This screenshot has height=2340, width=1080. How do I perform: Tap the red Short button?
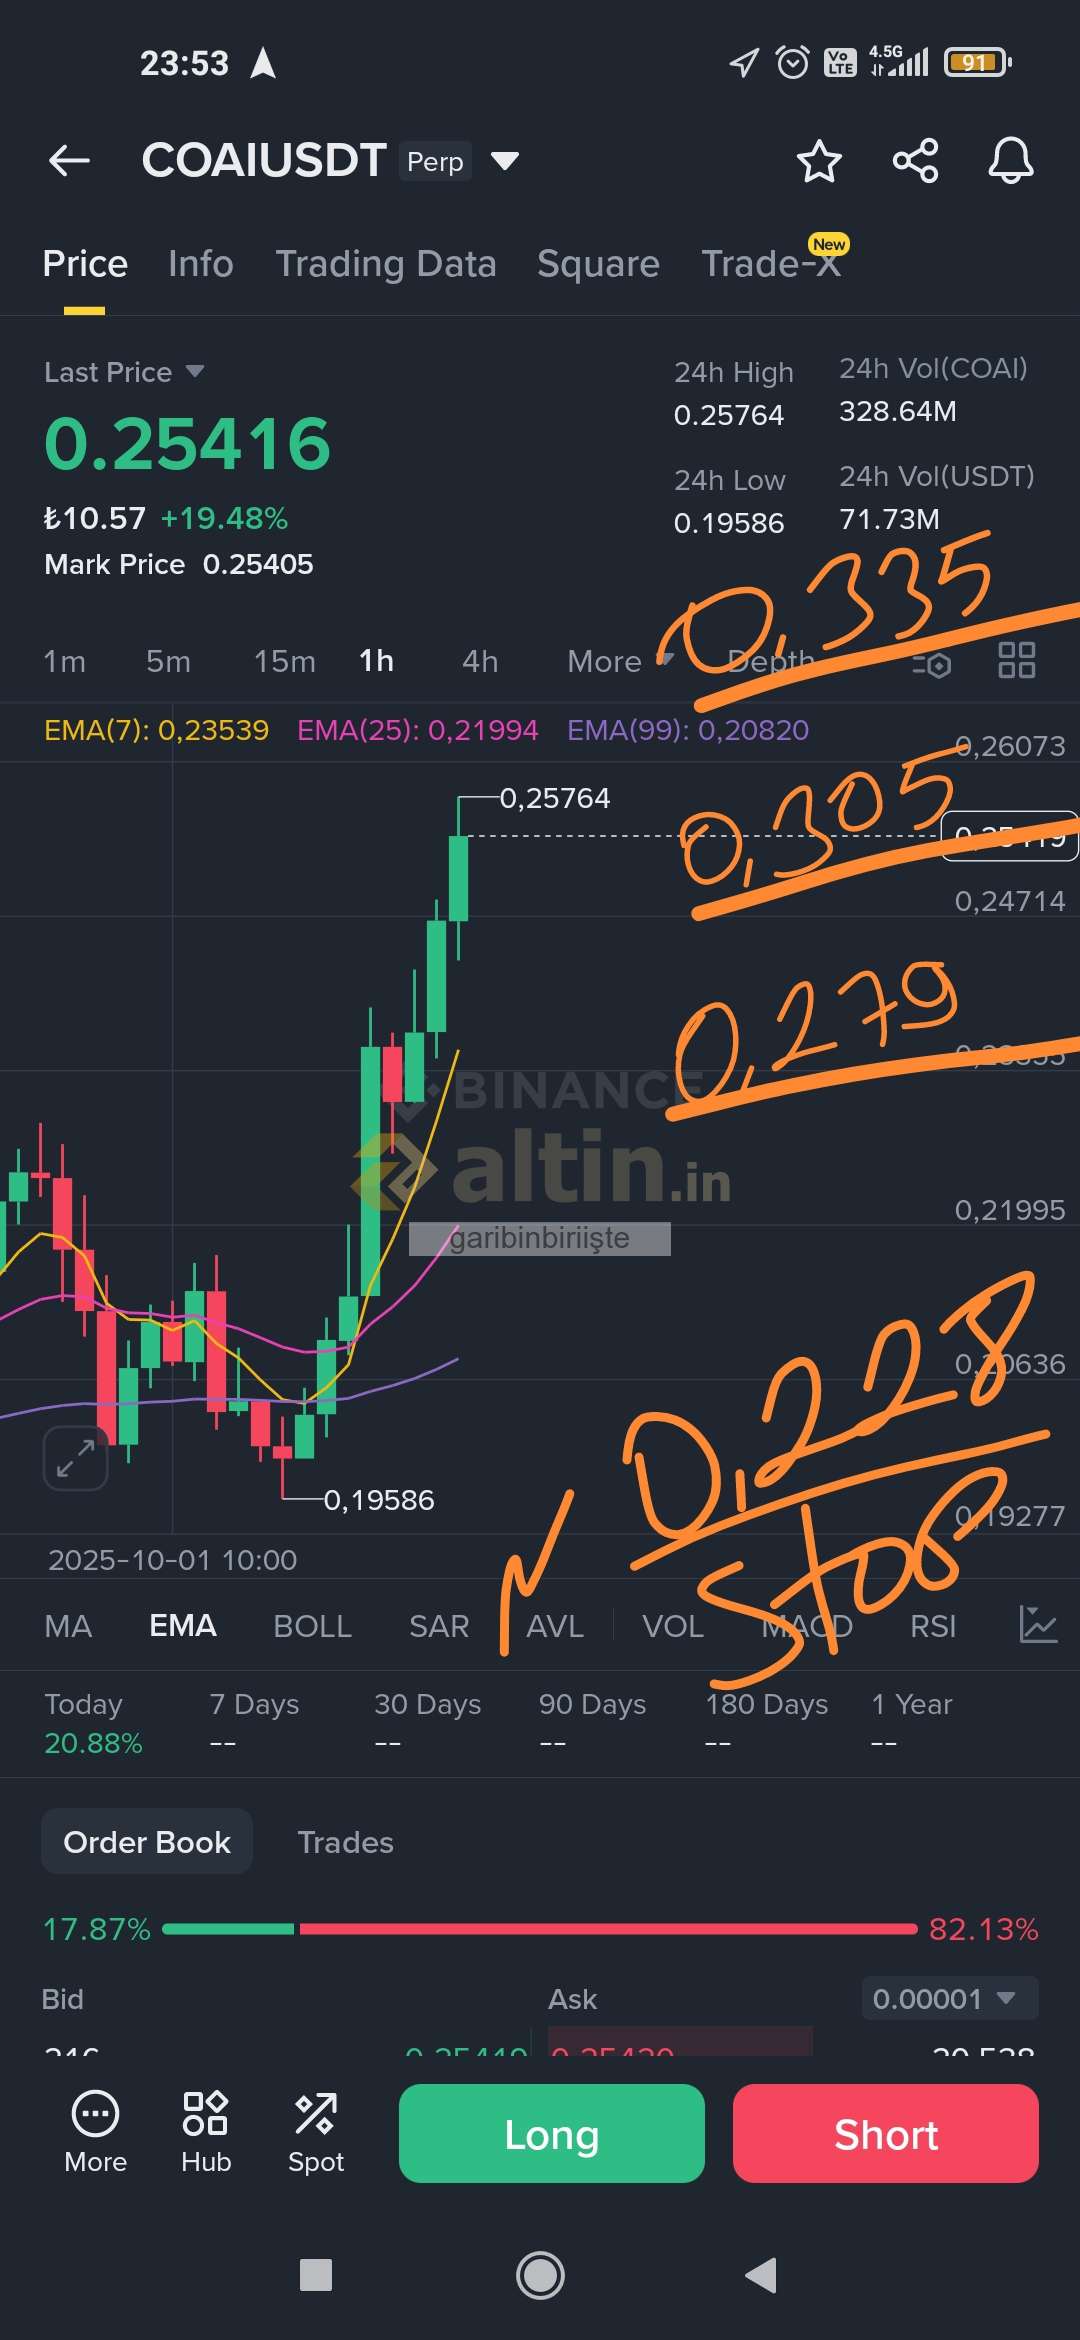click(886, 2134)
